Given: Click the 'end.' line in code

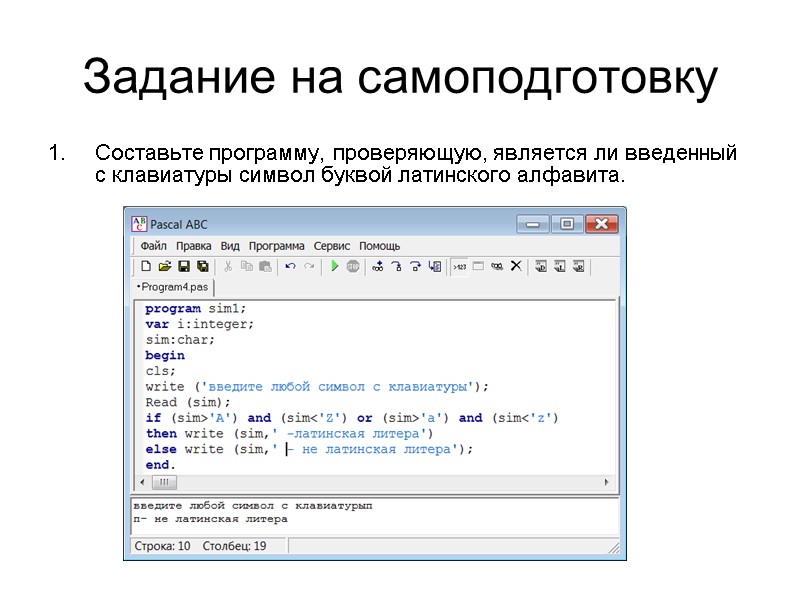Looking at the screenshot, I should click(160, 465).
